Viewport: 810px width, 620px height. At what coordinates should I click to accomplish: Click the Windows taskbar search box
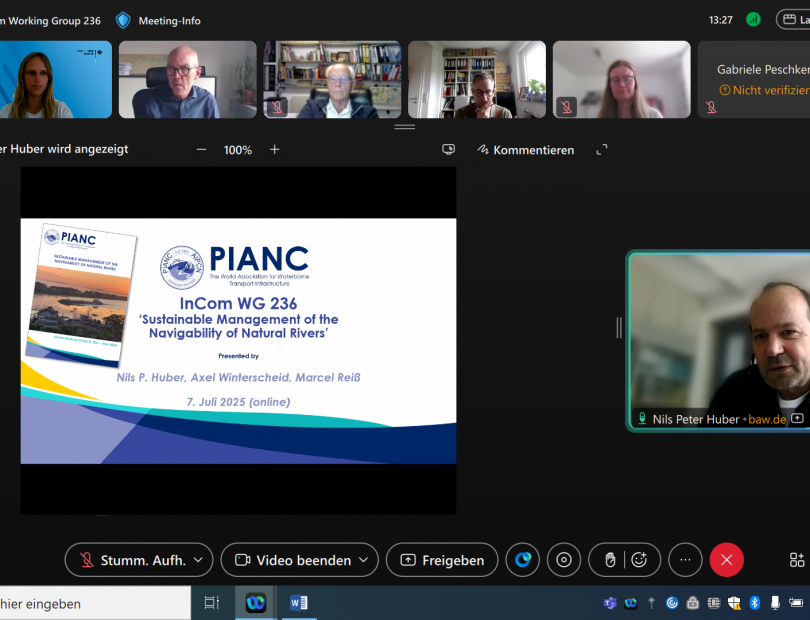point(95,603)
